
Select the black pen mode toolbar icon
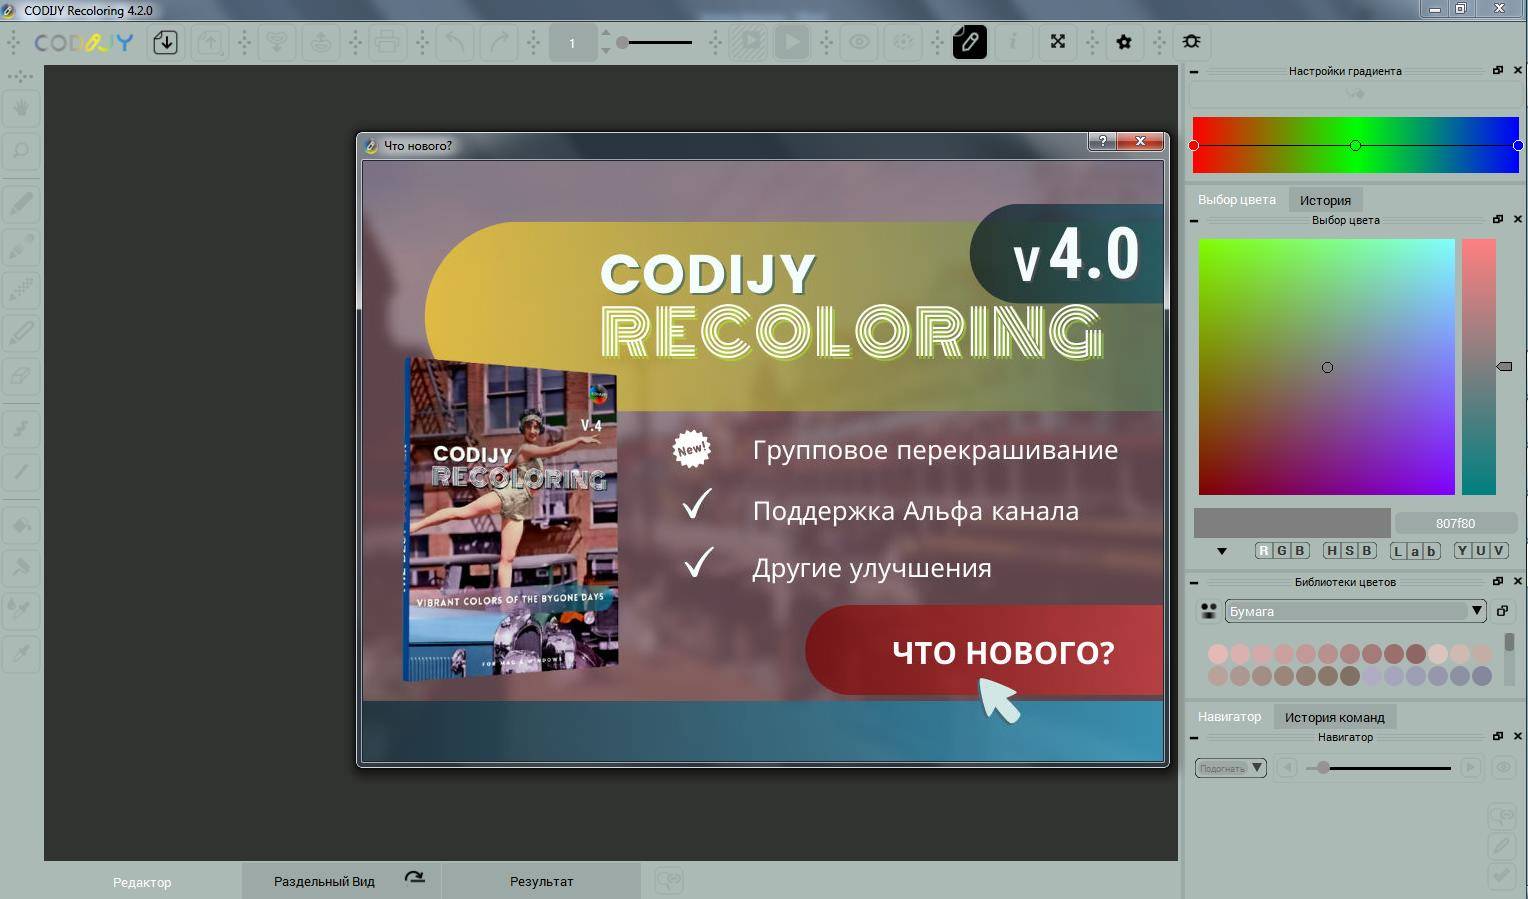(969, 42)
